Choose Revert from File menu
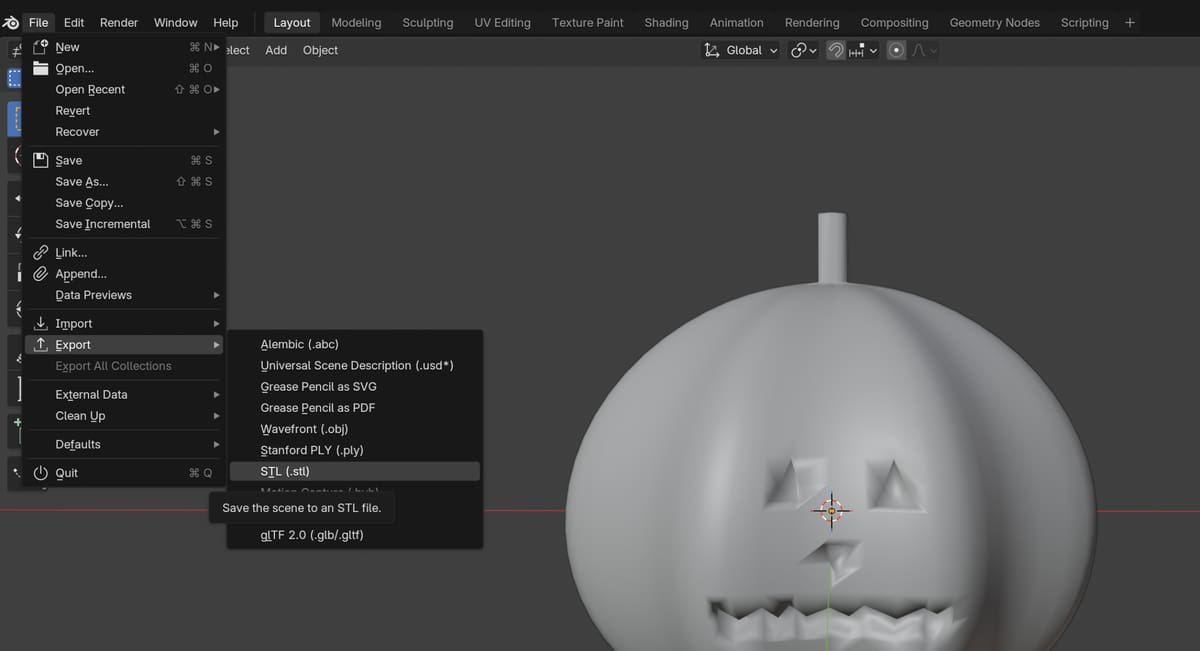Viewport: 1200px width, 651px height. pyautogui.click(x=124, y=111)
